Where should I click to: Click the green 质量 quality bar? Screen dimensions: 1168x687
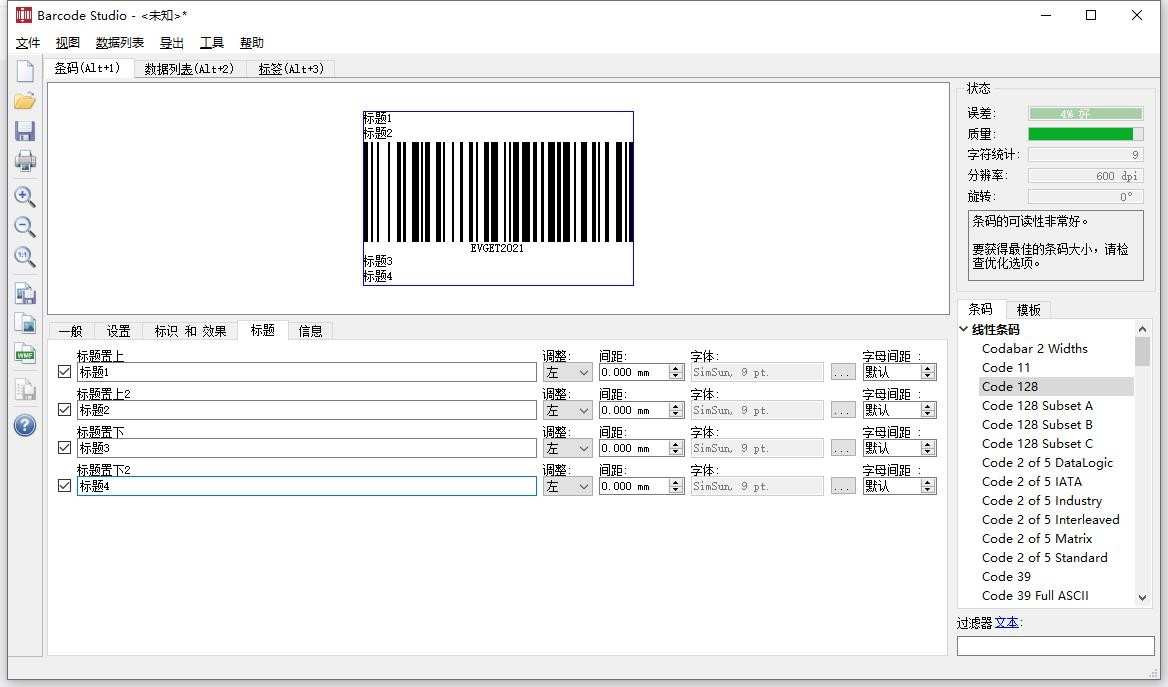pos(1085,134)
